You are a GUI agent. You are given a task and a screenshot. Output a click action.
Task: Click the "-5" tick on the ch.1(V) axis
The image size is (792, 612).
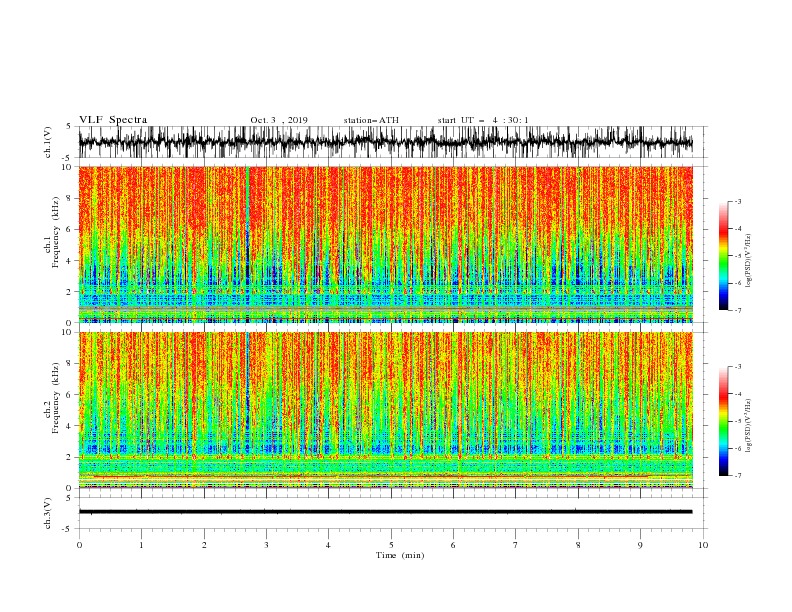(x=68, y=158)
